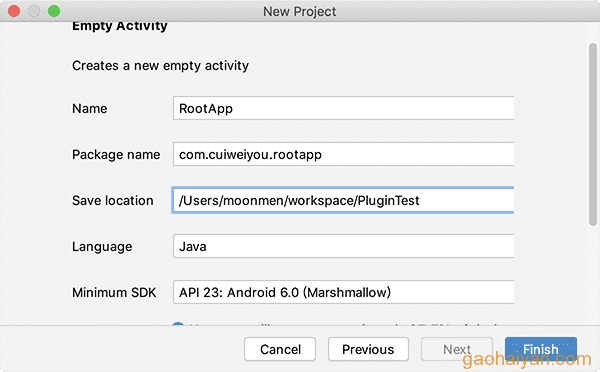Click the "Save location" label

click(112, 201)
